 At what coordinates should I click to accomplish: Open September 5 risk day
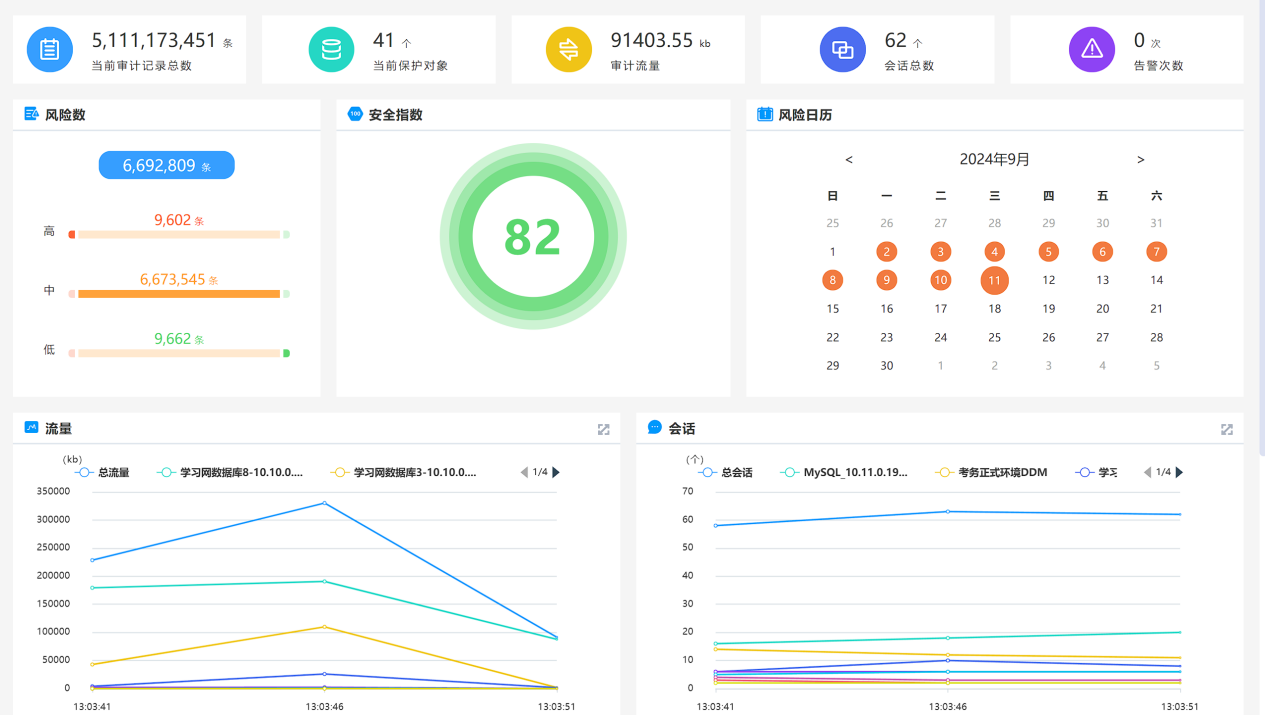point(1048,252)
